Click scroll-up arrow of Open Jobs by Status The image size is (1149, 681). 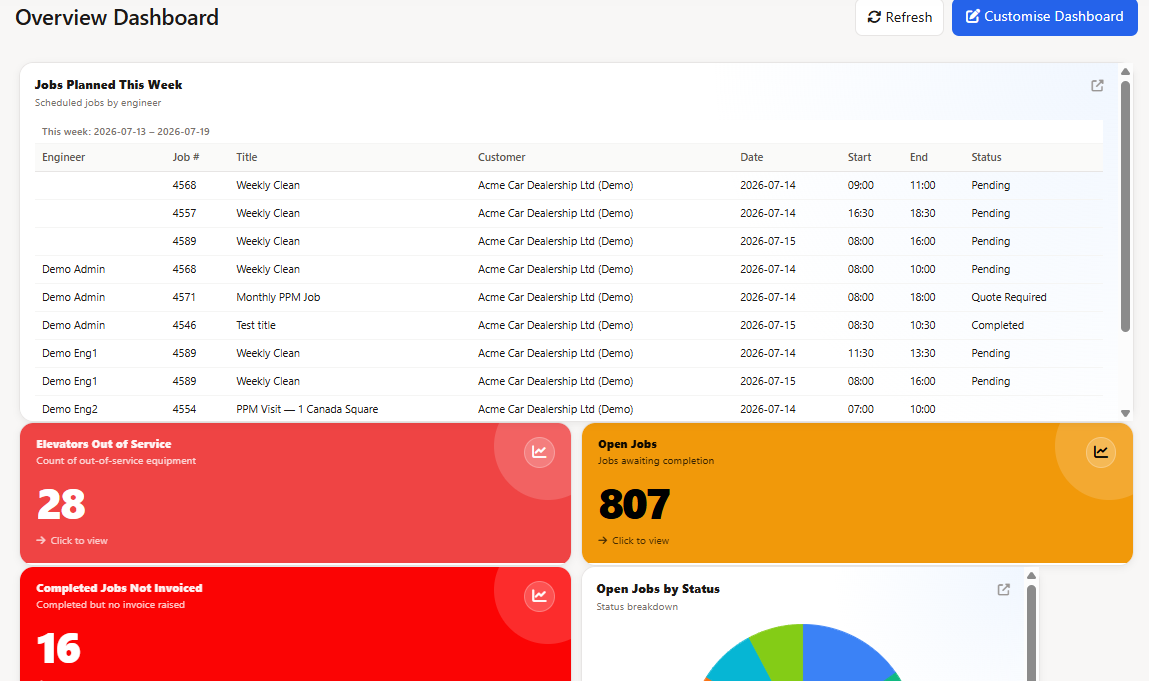point(1031,575)
